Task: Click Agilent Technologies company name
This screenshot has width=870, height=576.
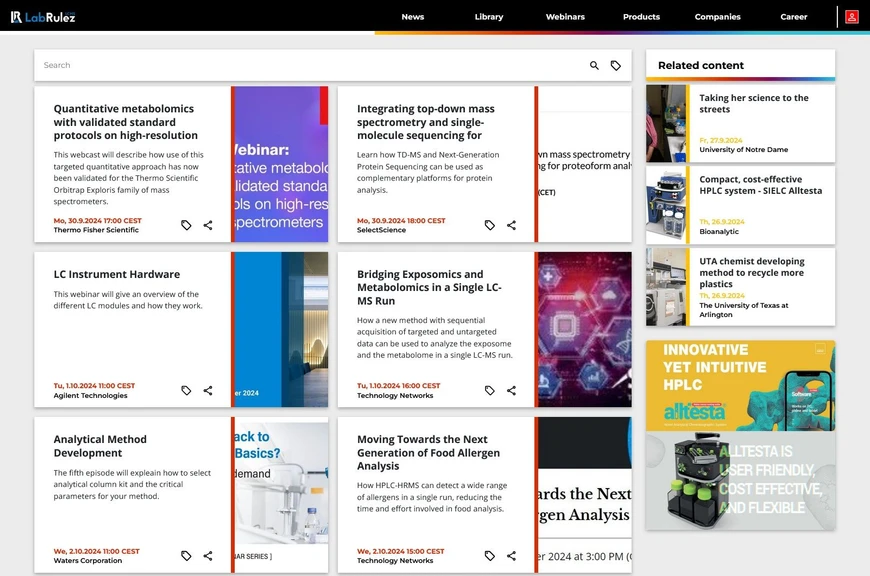Action: pyautogui.click(x=90, y=395)
